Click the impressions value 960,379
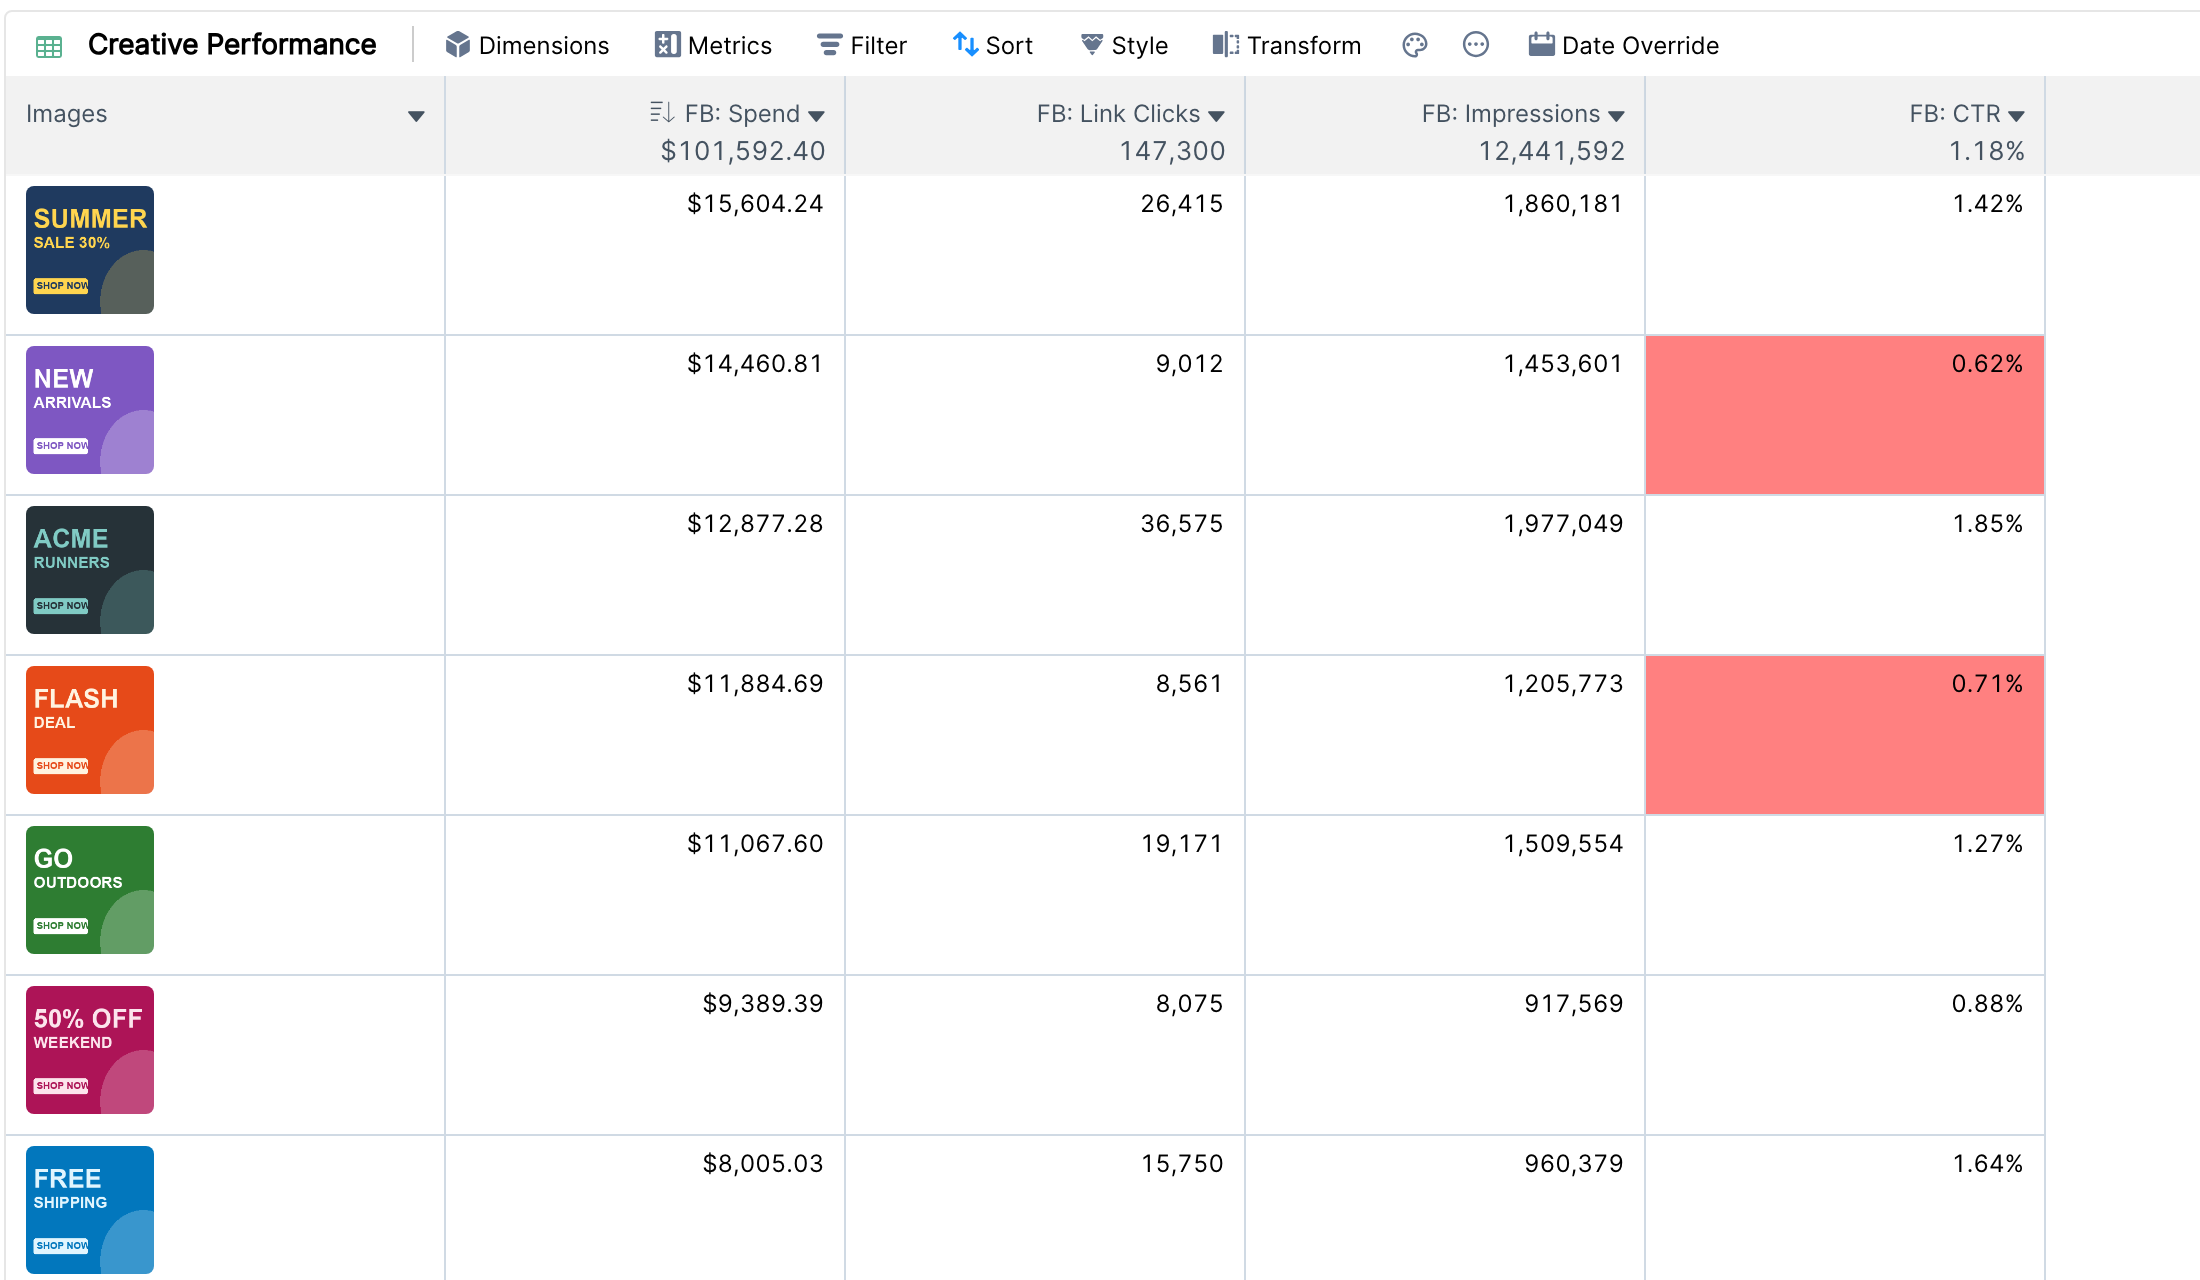This screenshot has width=2200, height=1280. 1574,1164
